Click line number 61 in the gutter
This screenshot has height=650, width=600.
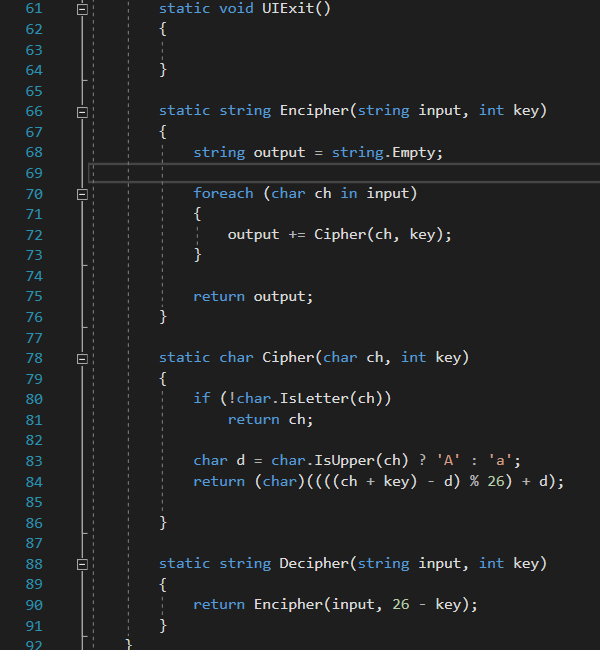[x=34, y=8]
